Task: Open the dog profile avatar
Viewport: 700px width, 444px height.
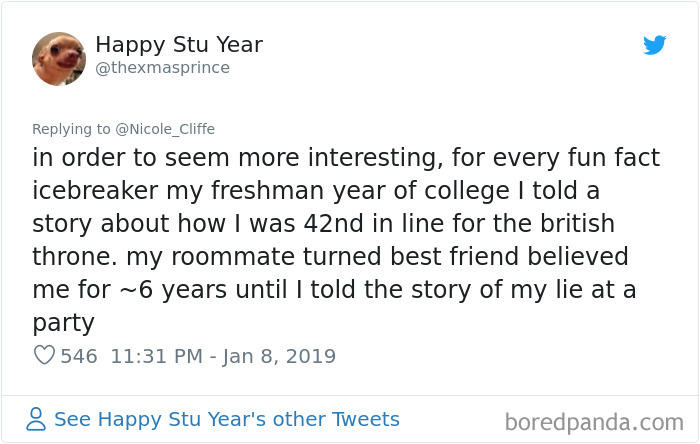Action: [x=59, y=58]
